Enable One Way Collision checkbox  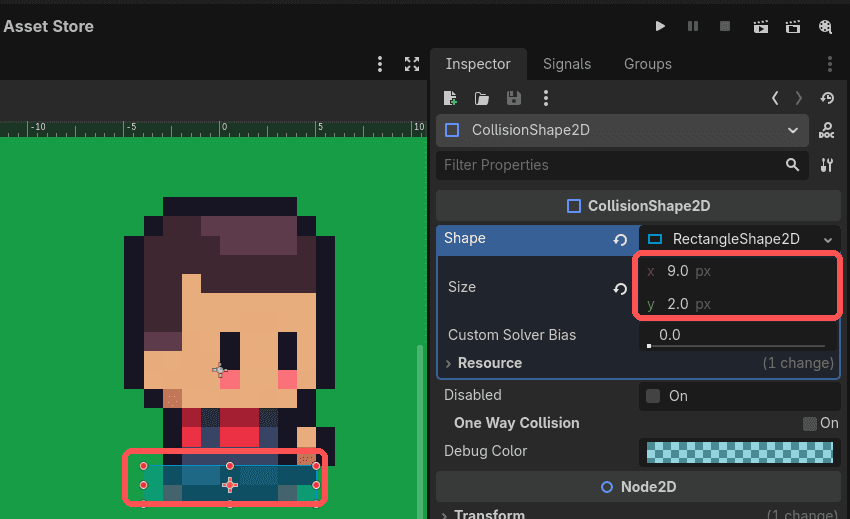tap(809, 424)
